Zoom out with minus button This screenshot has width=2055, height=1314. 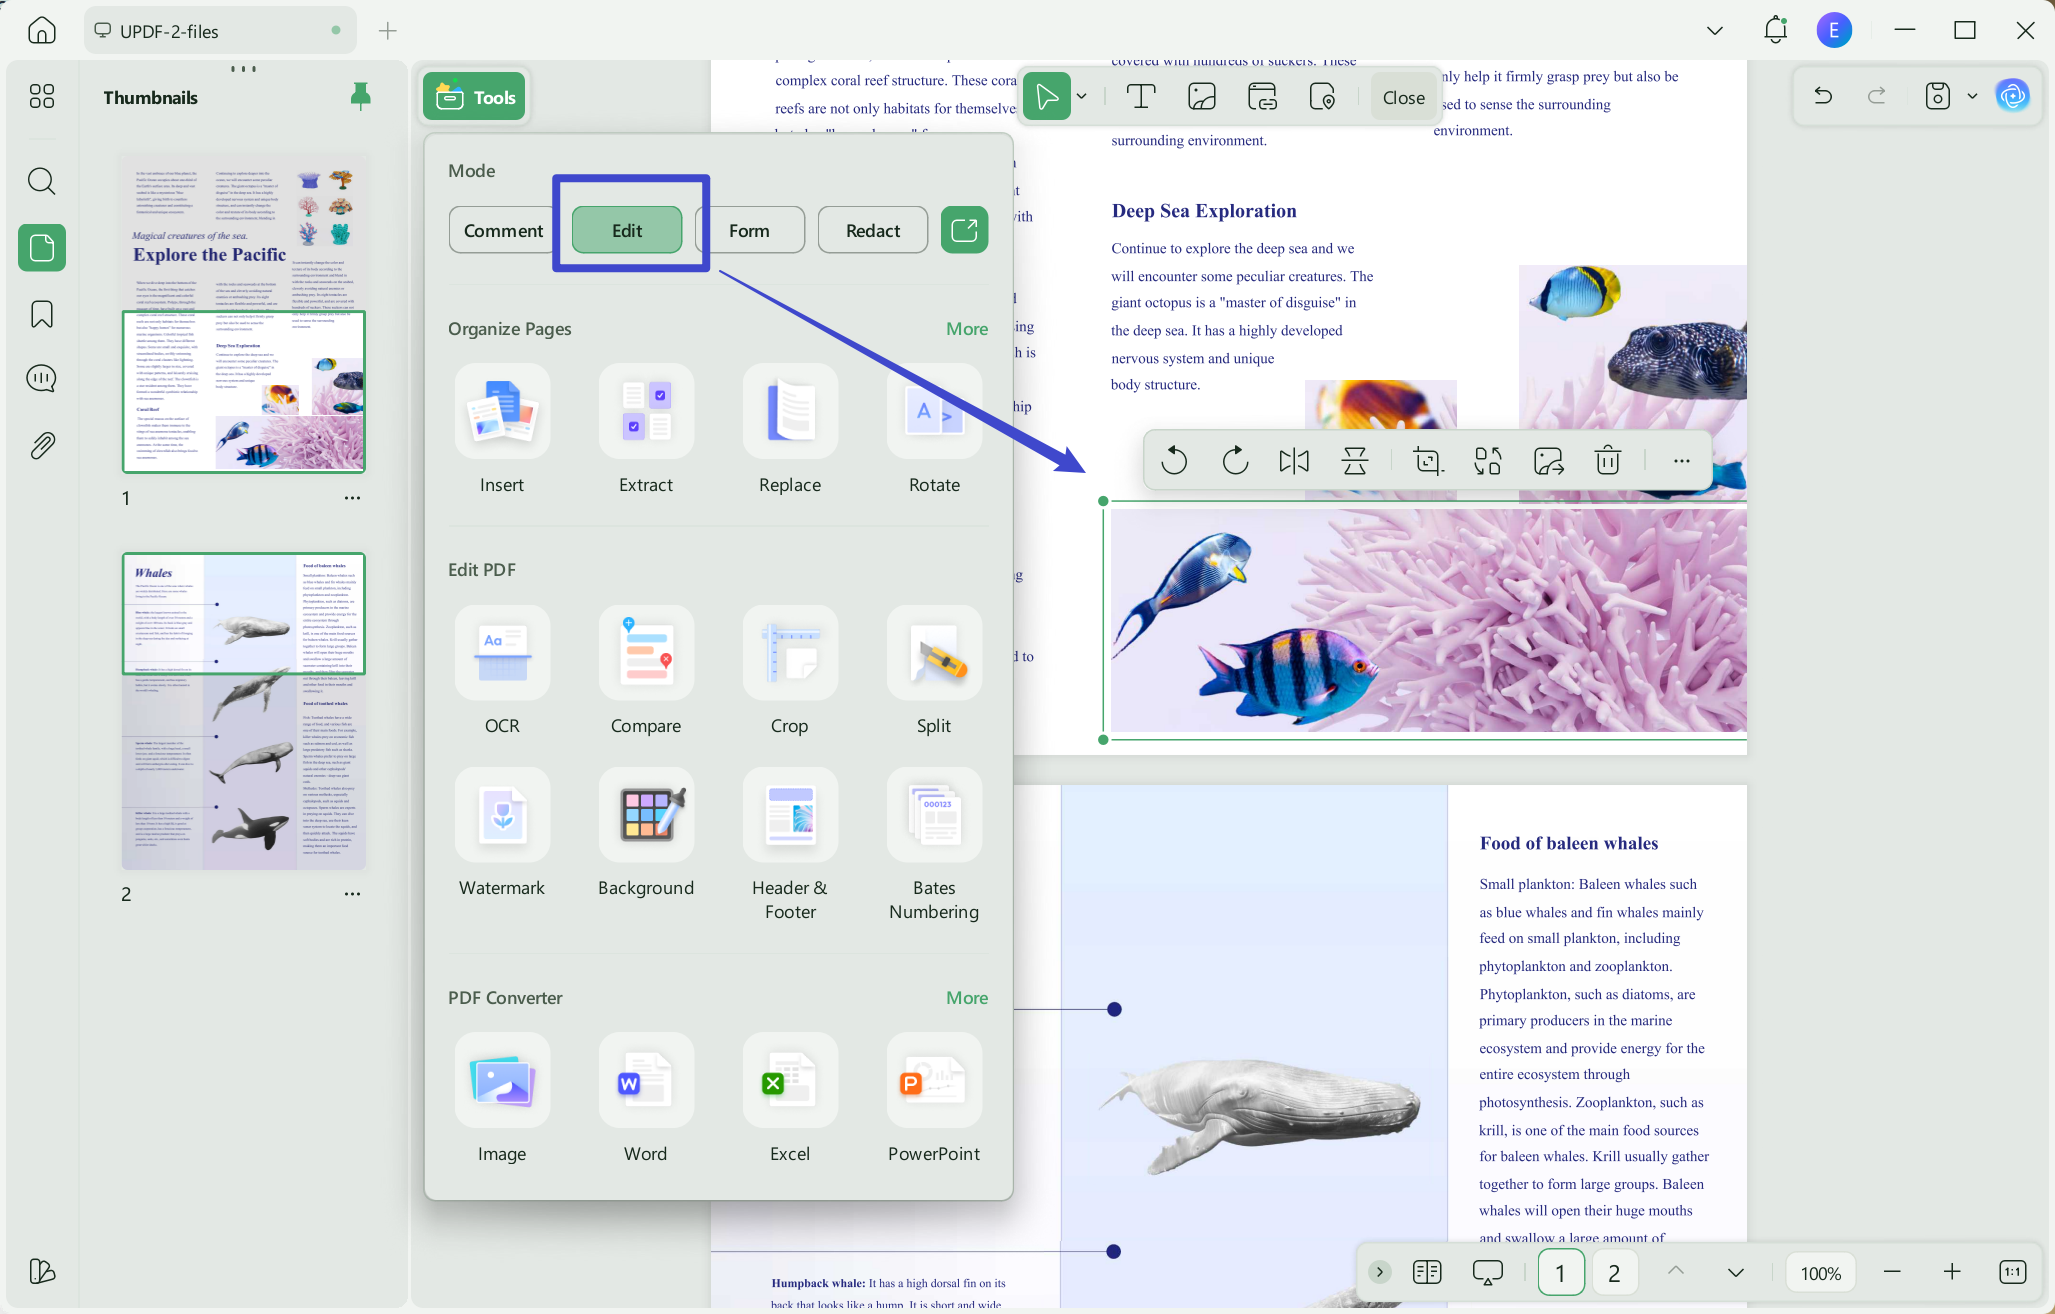coord(1891,1272)
